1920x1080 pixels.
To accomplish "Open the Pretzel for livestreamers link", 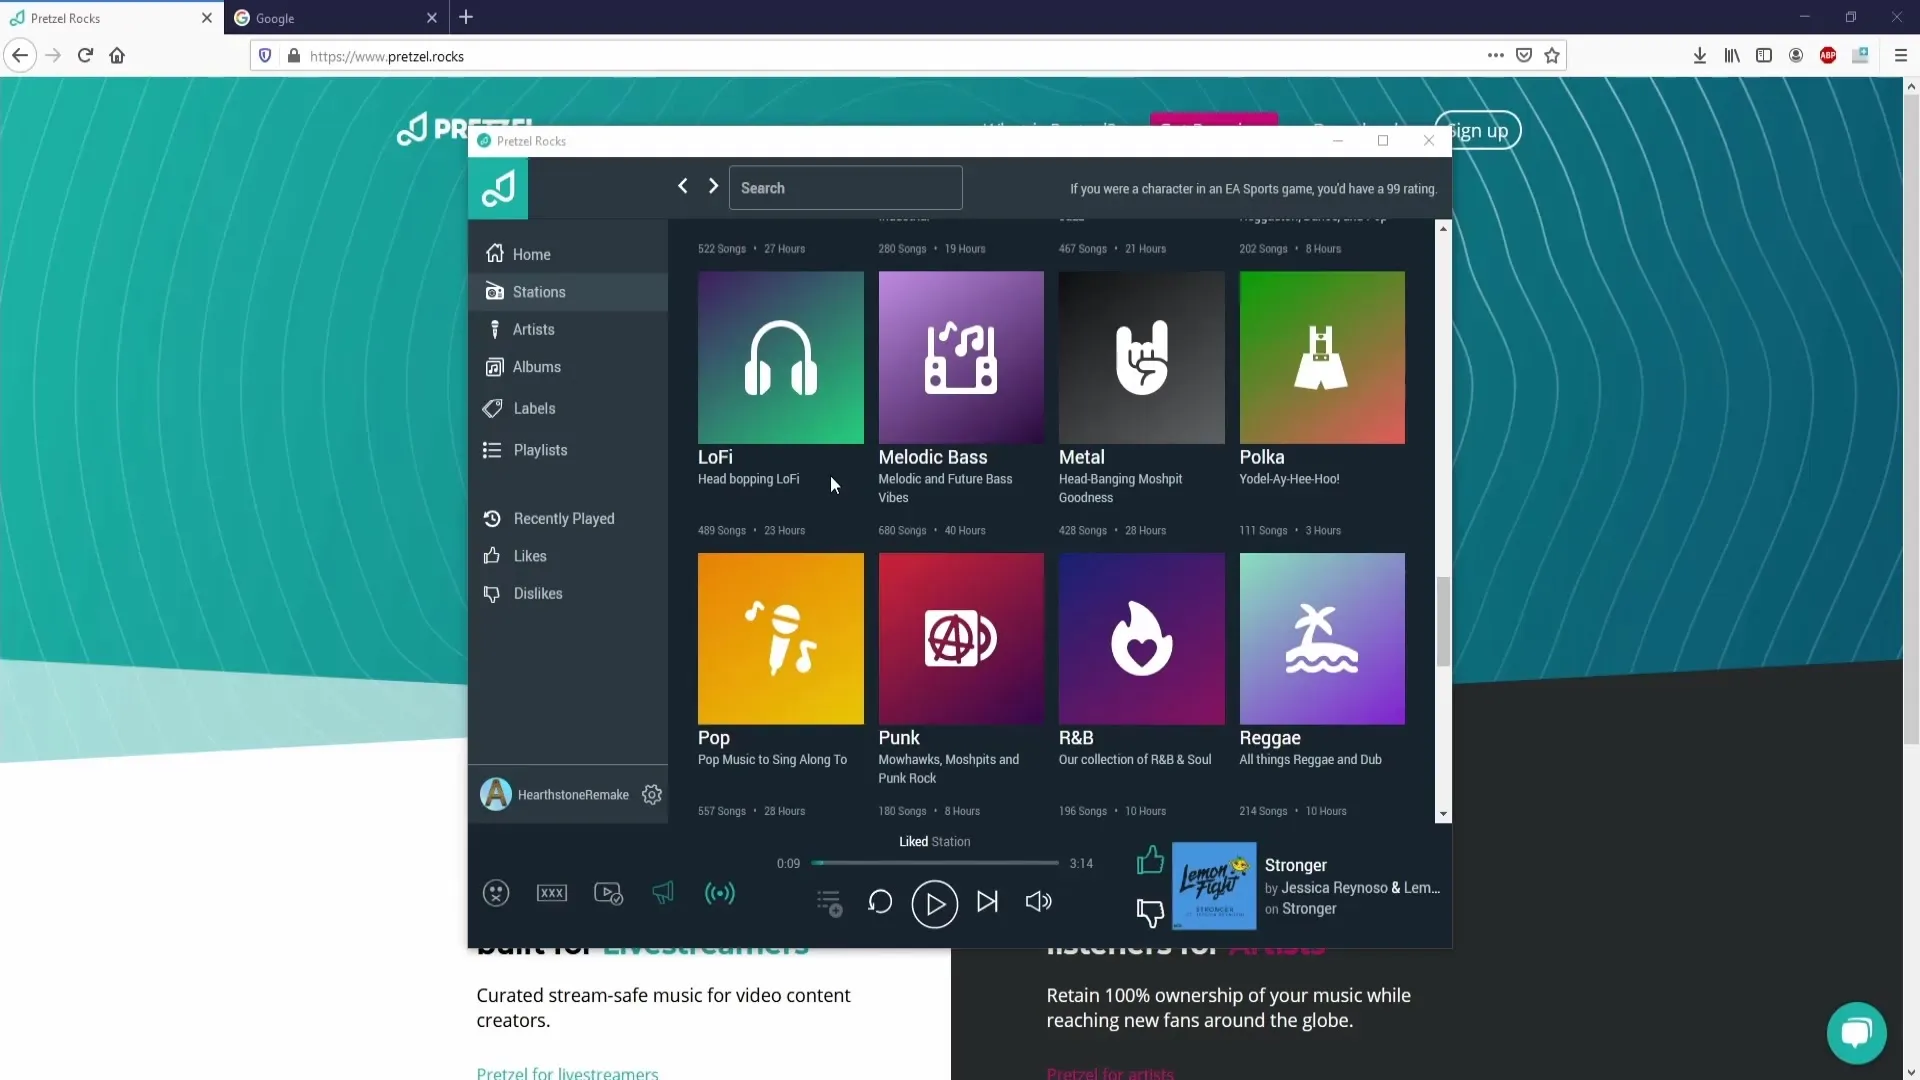I will (x=567, y=1072).
